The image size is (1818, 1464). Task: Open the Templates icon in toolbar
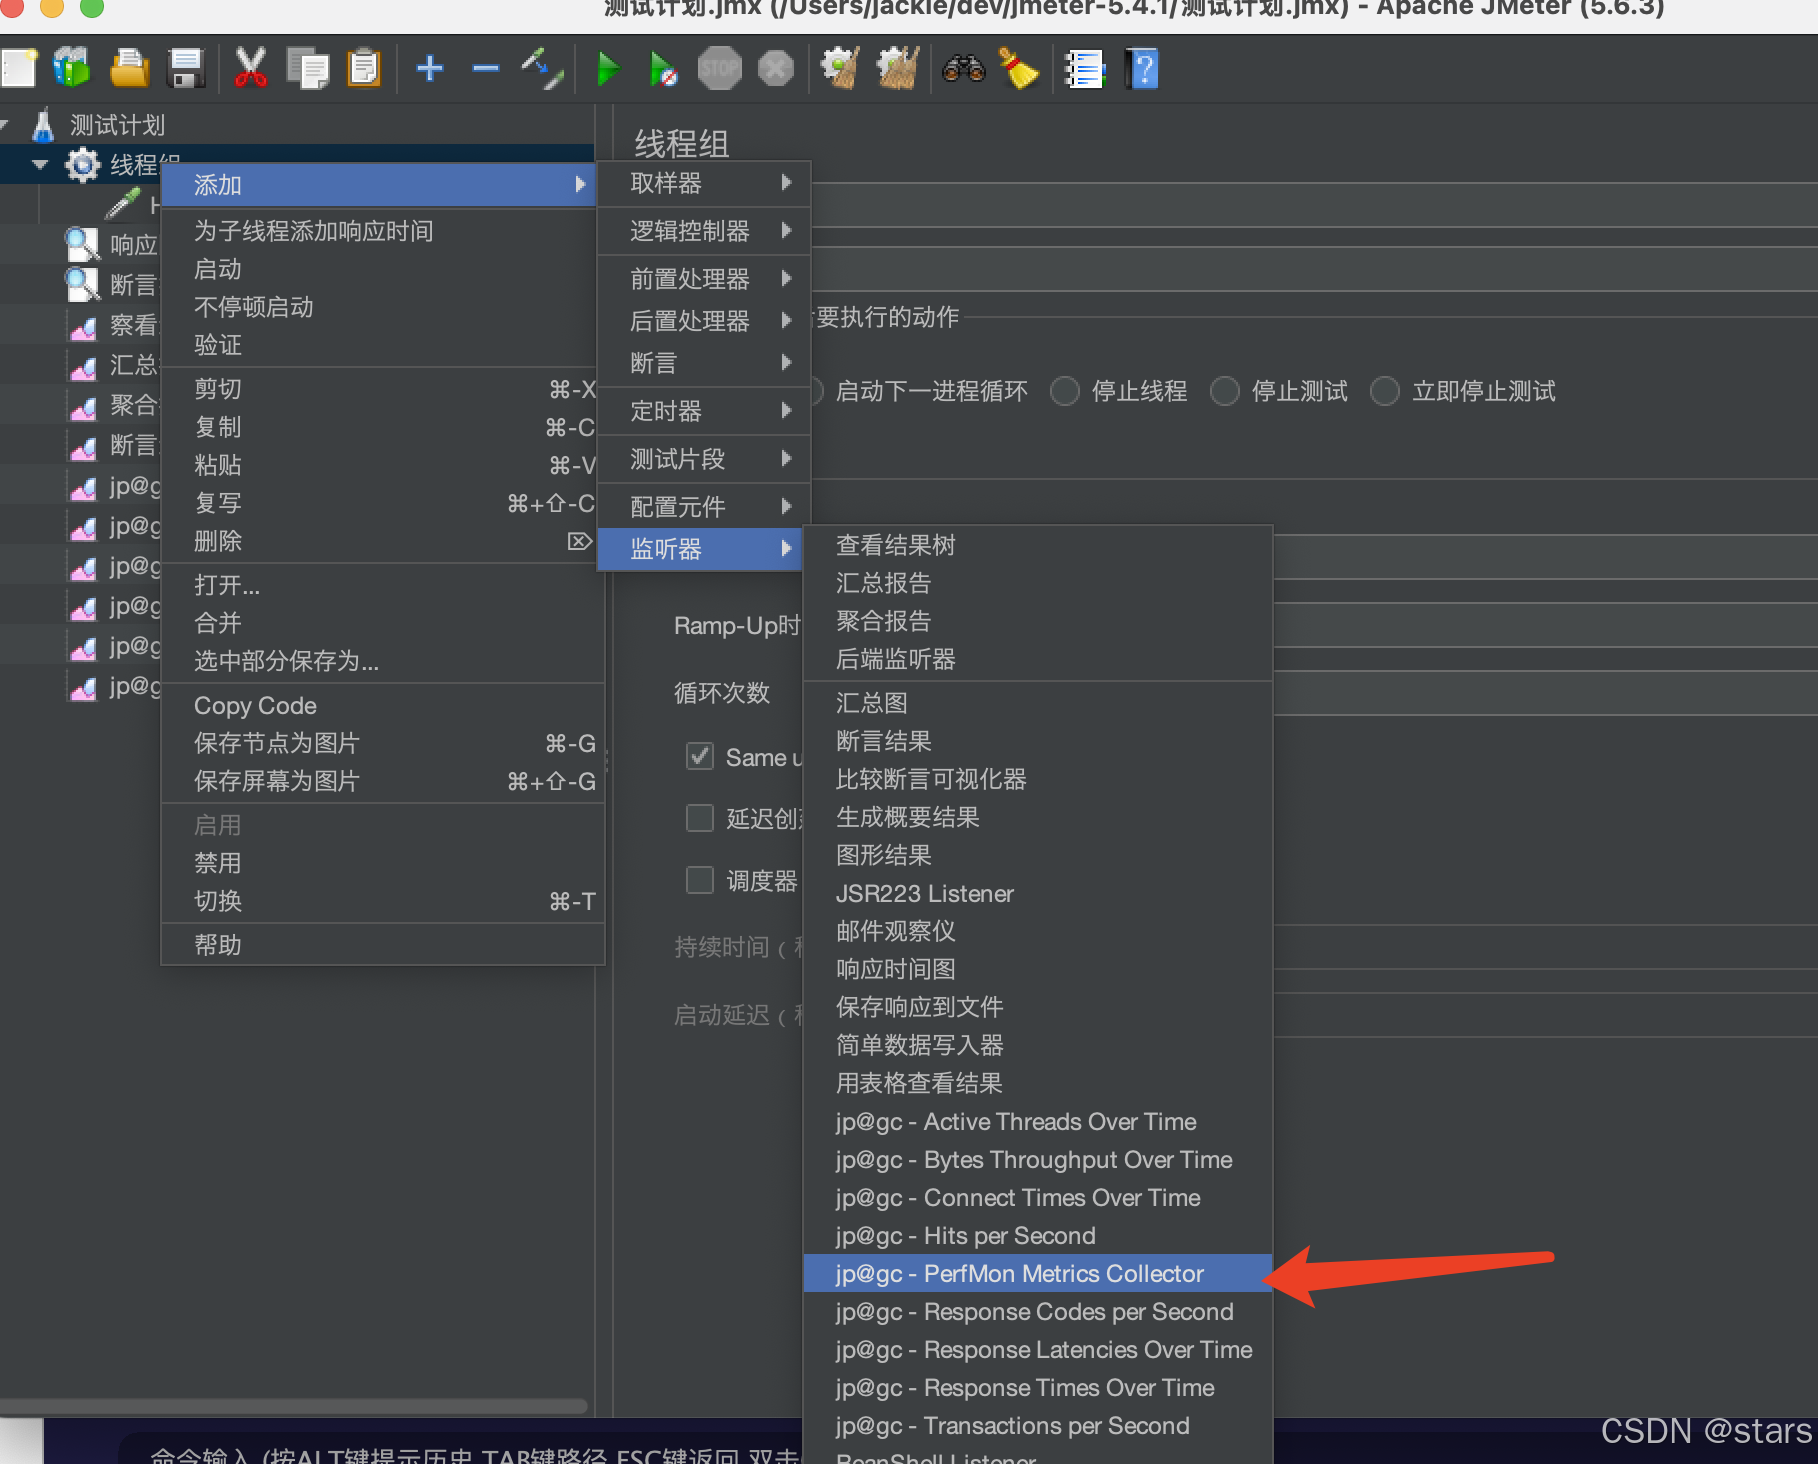coord(71,68)
